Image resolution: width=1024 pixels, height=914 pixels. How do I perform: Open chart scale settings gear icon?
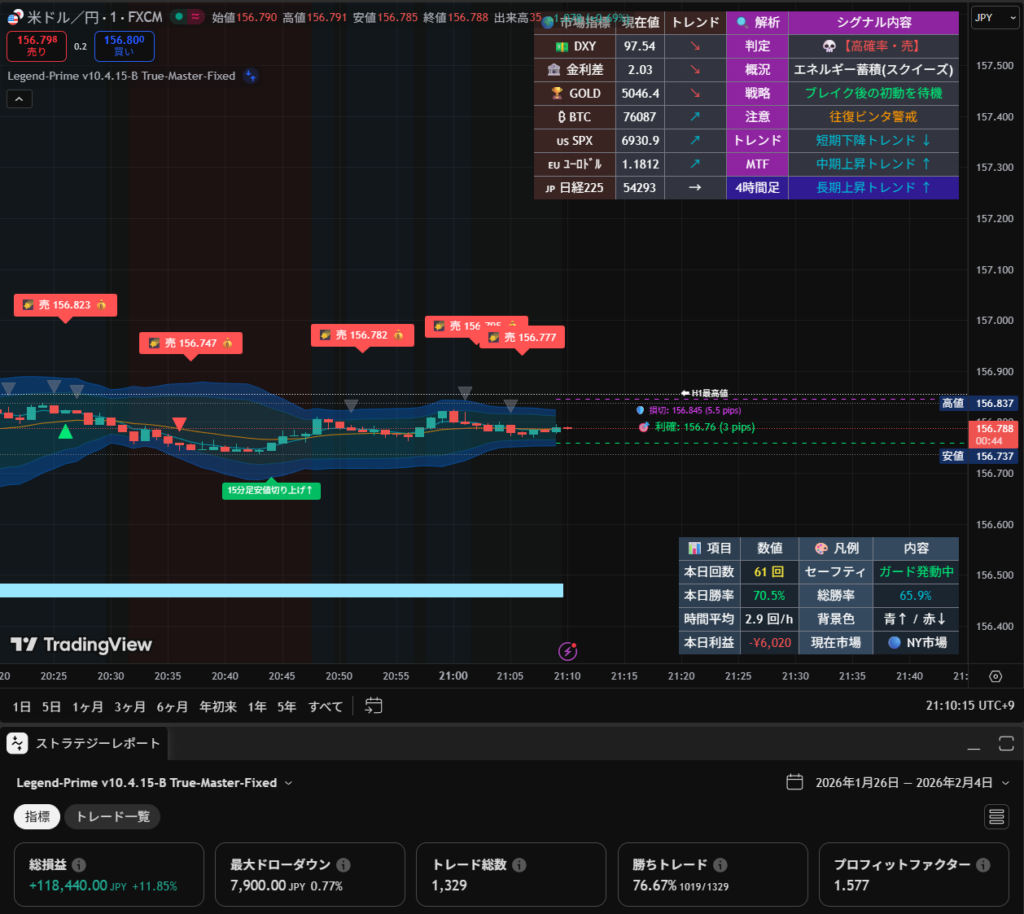click(995, 677)
